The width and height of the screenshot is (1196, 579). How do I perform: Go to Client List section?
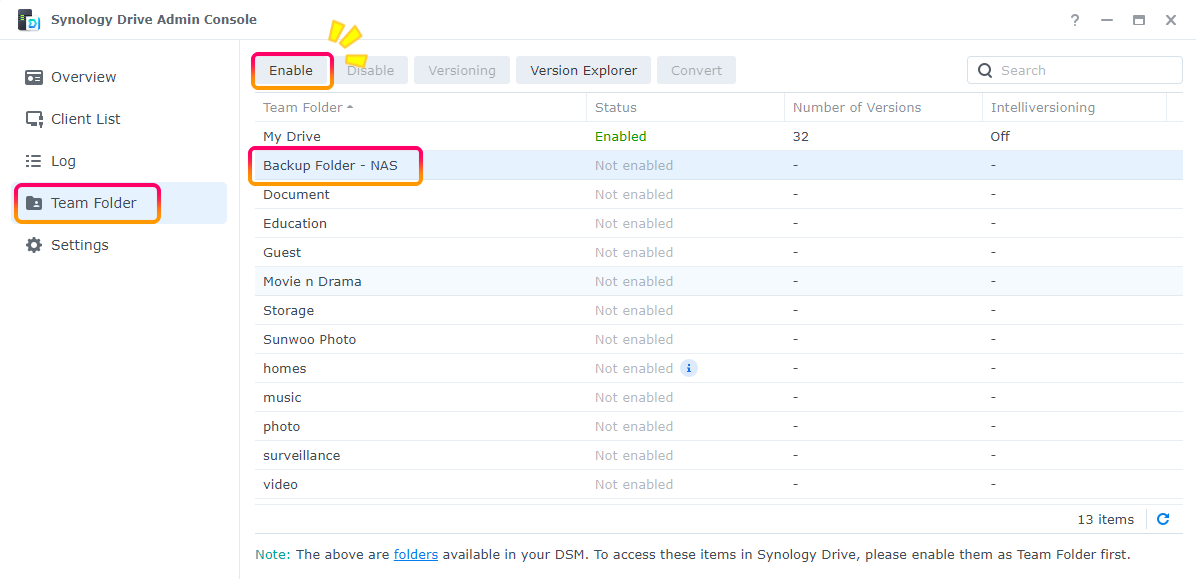pos(121,119)
